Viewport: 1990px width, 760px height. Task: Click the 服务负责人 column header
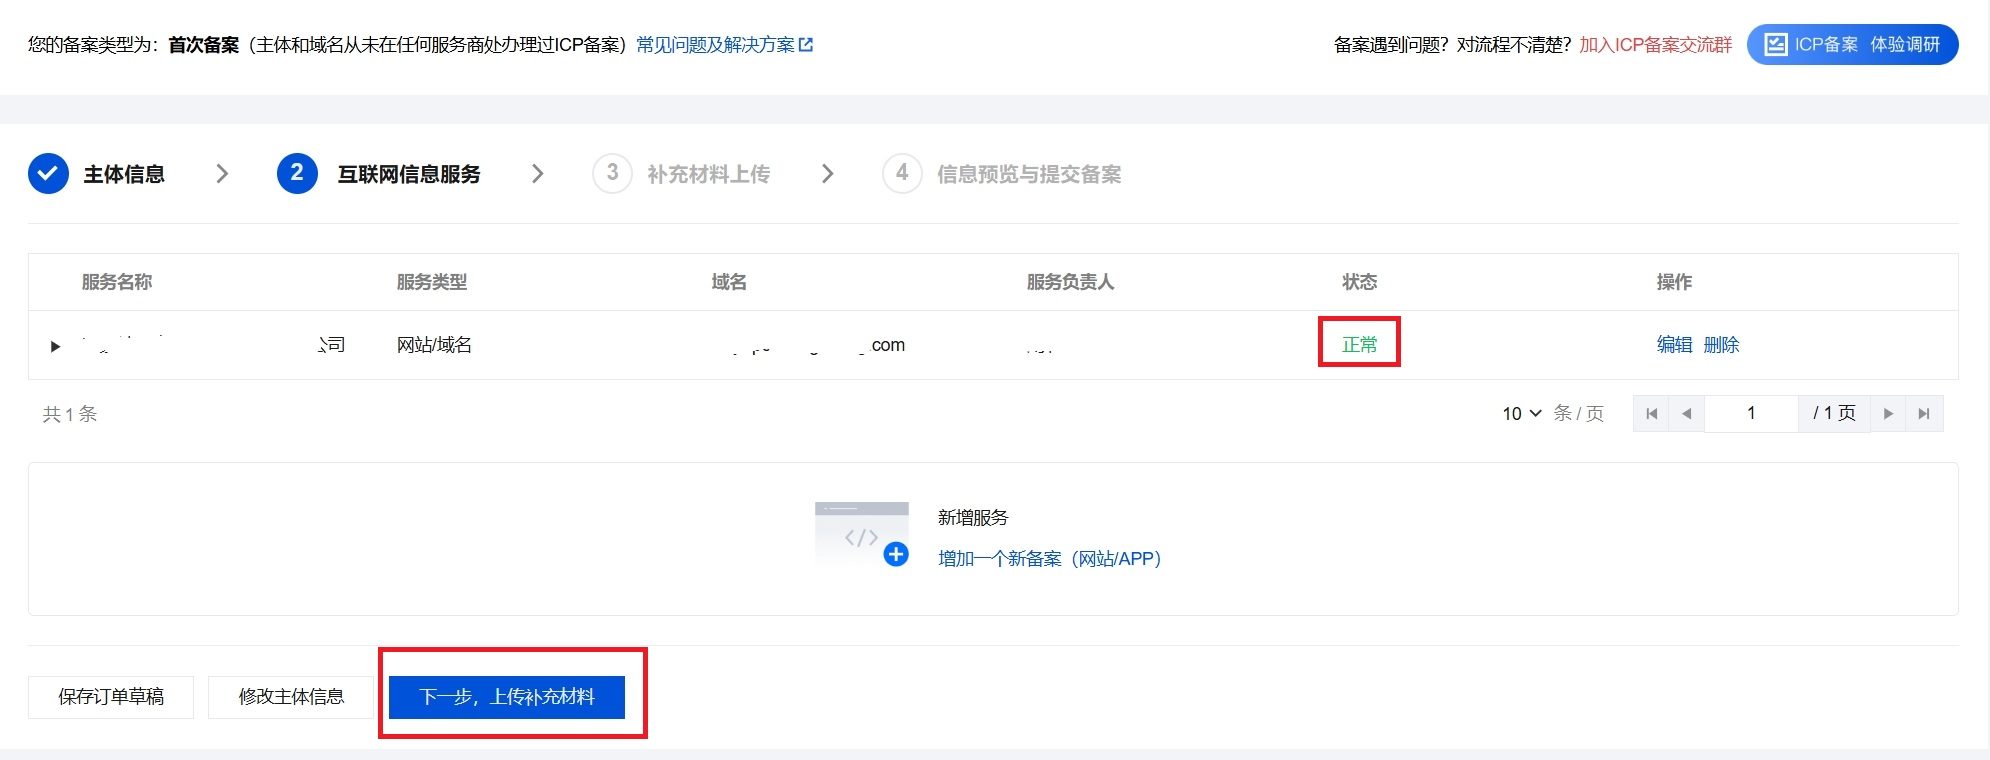pos(1070,282)
